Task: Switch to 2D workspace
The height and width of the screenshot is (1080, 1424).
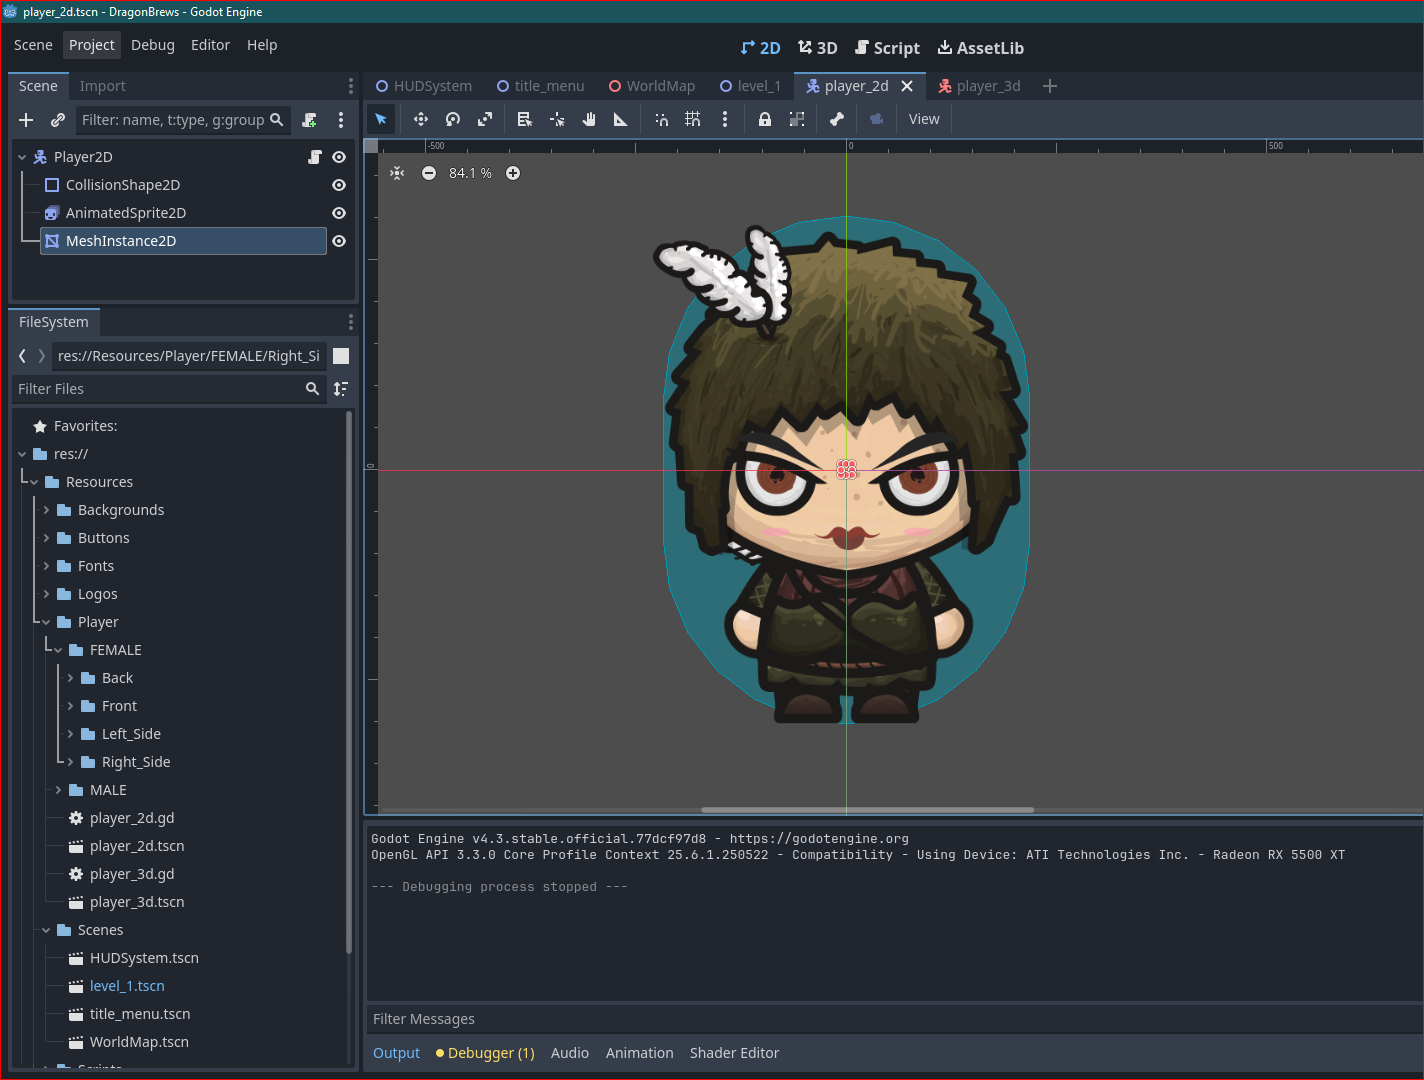Action: point(760,48)
